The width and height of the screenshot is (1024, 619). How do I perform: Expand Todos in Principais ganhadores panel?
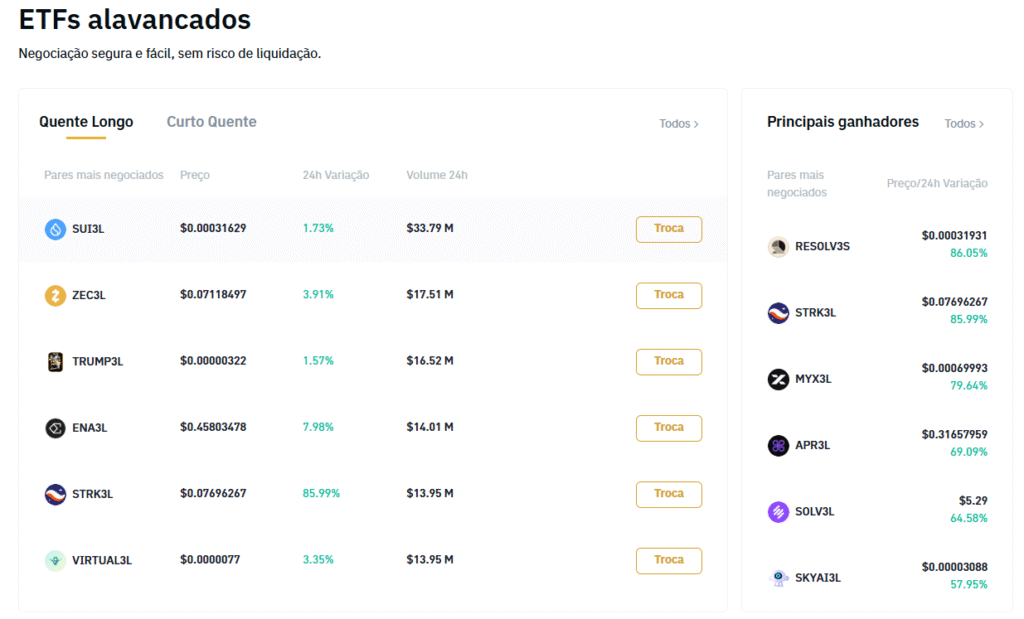(x=964, y=124)
